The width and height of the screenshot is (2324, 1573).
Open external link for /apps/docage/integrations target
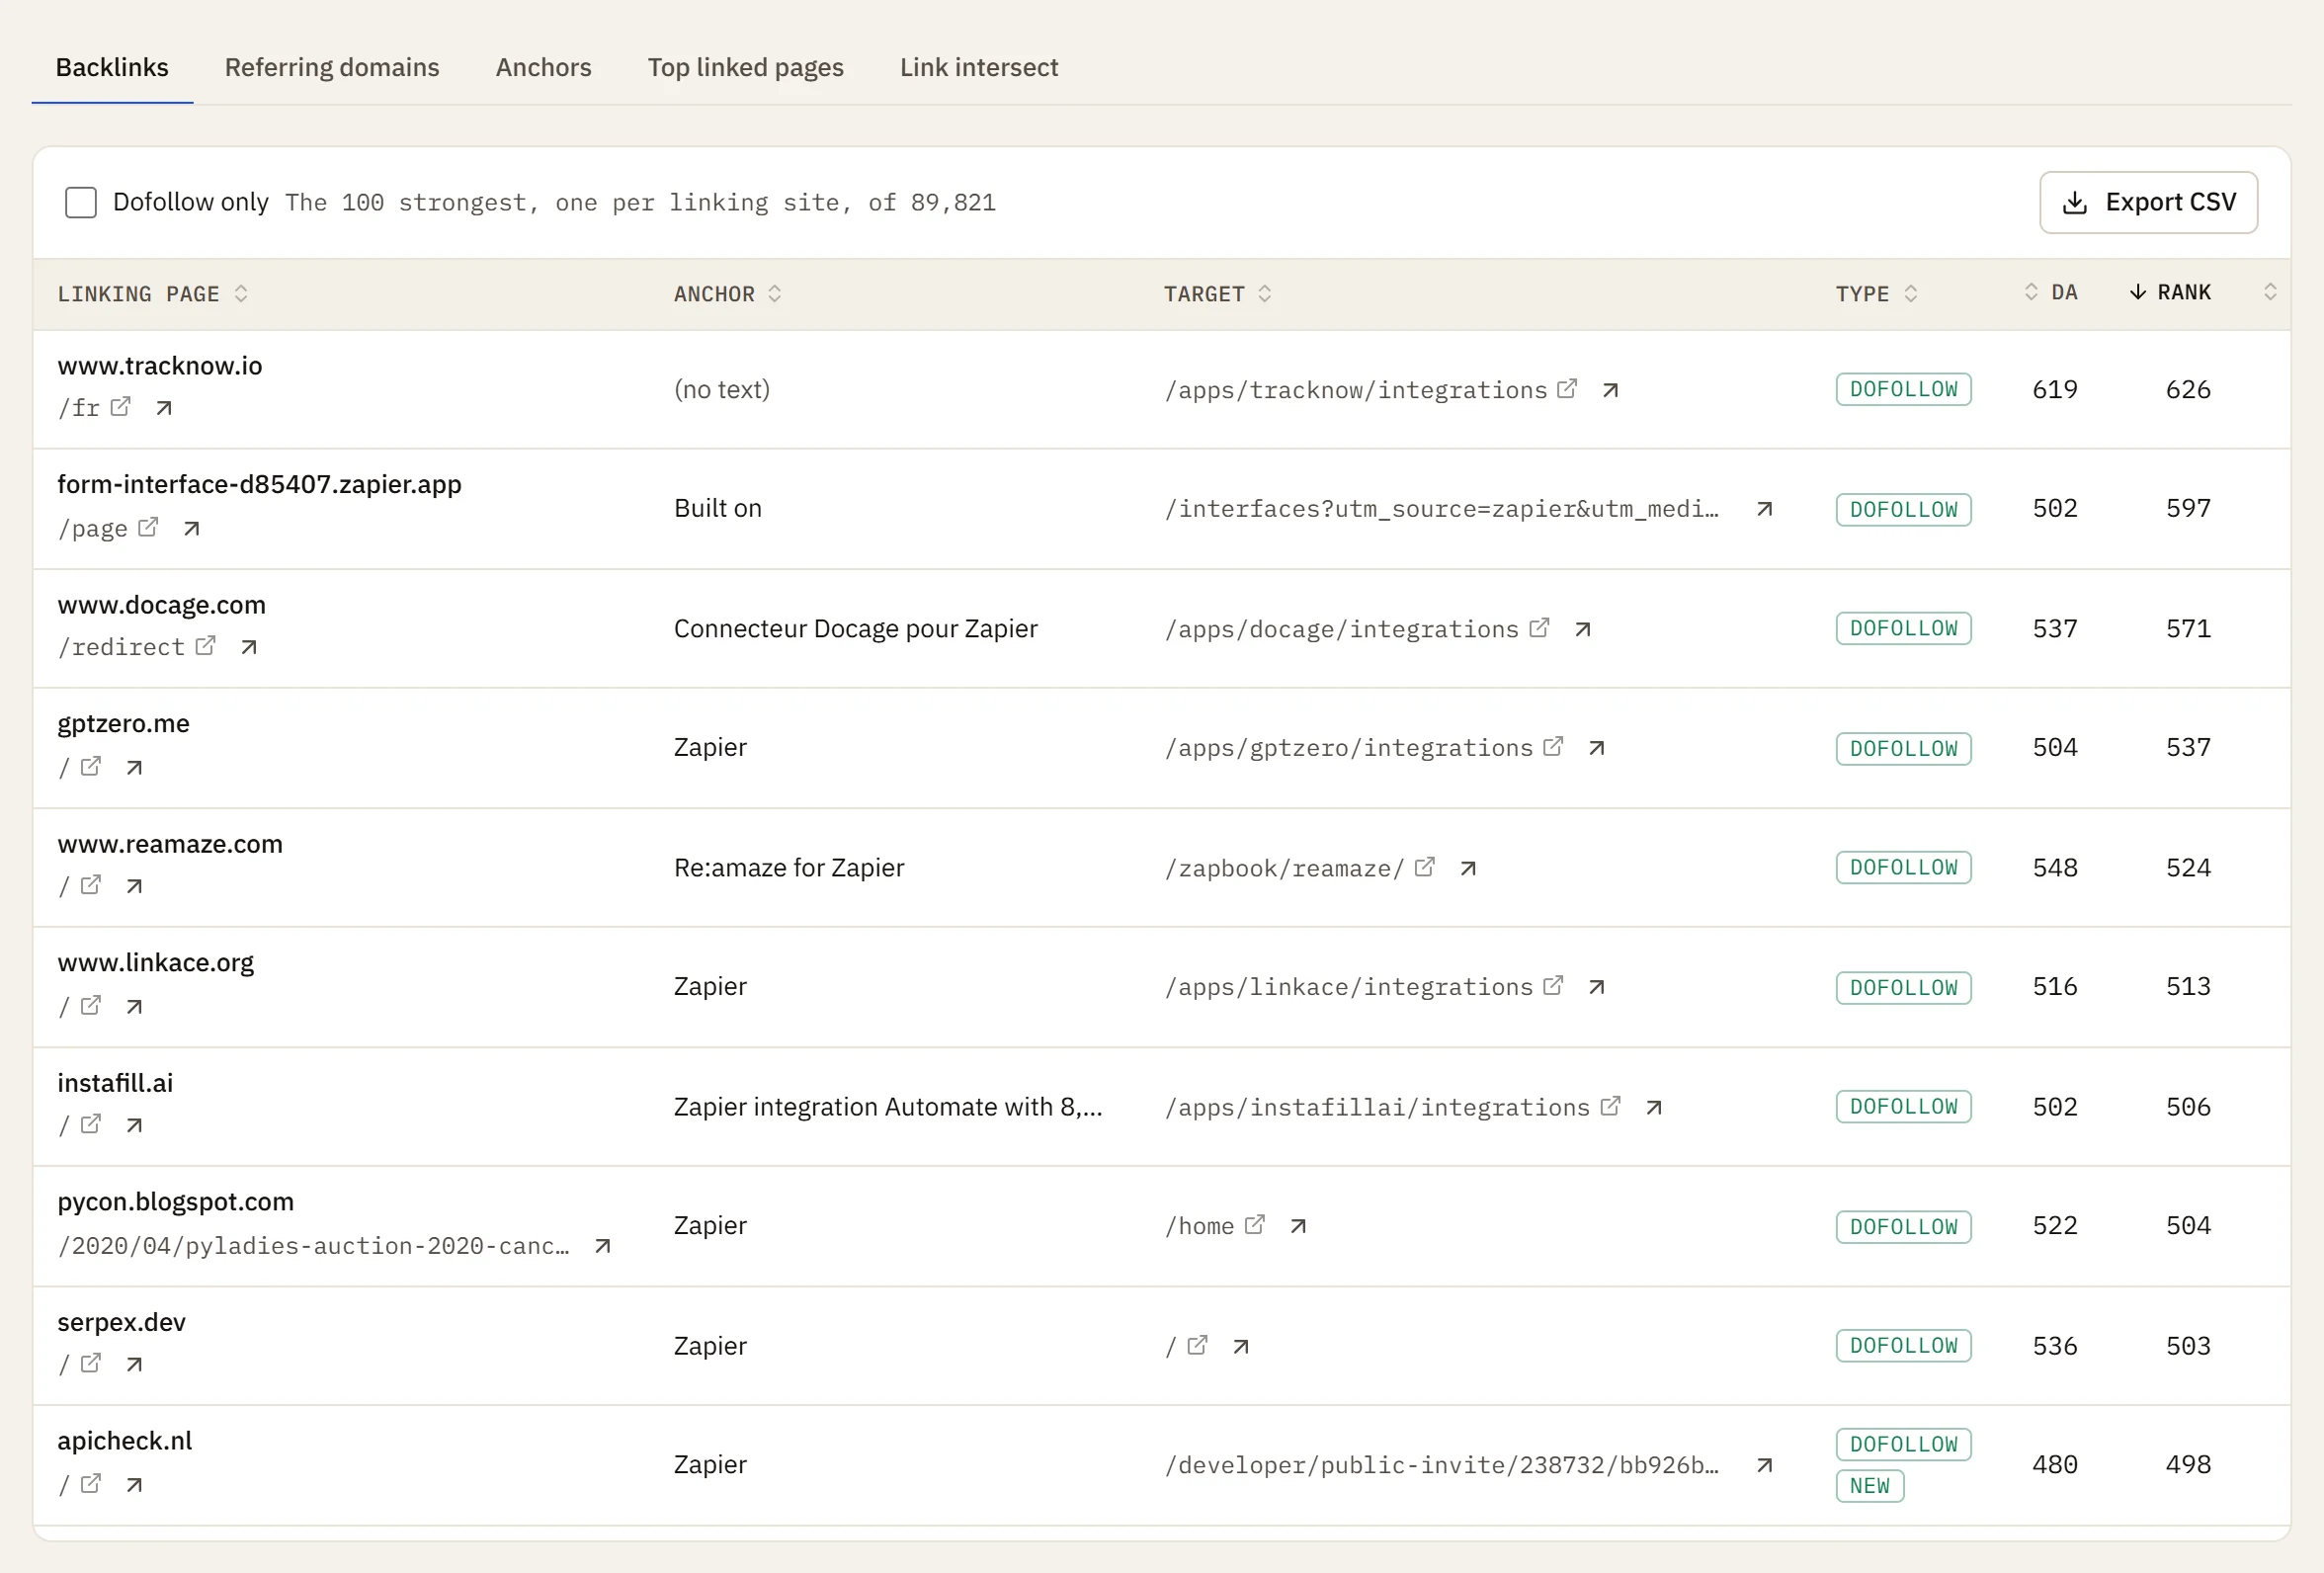coord(1539,627)
